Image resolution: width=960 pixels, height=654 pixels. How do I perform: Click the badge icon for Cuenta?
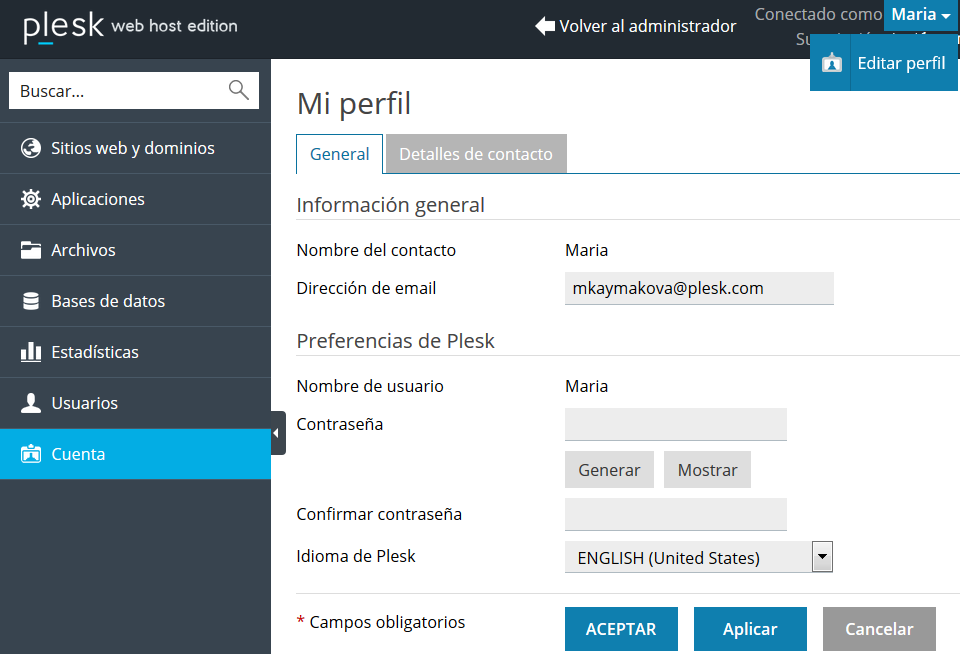[x=31, y=454]
